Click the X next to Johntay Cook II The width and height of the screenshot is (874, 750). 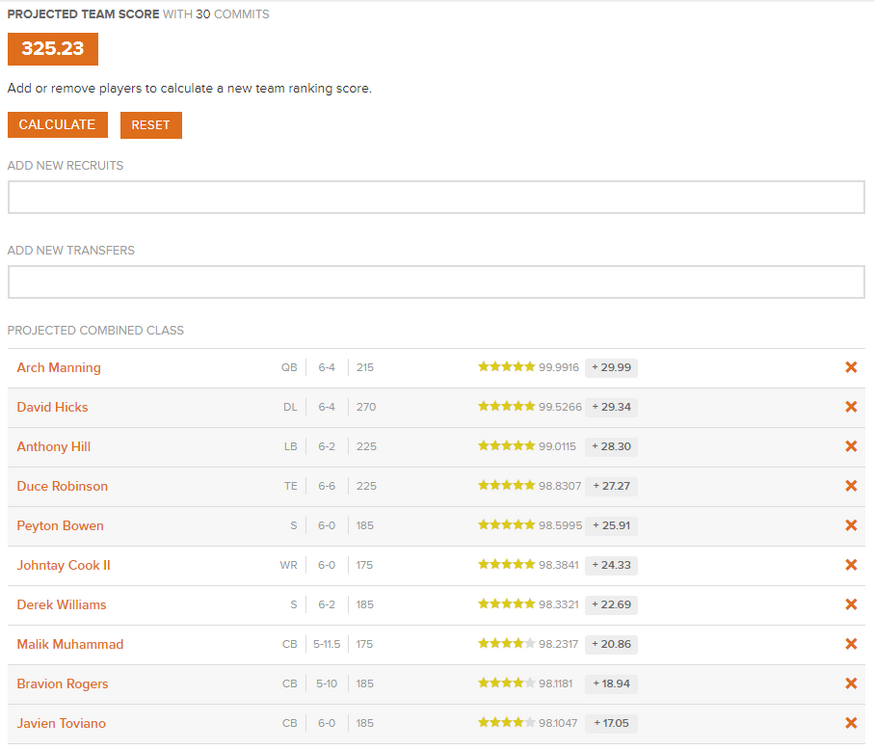[851, 565]
